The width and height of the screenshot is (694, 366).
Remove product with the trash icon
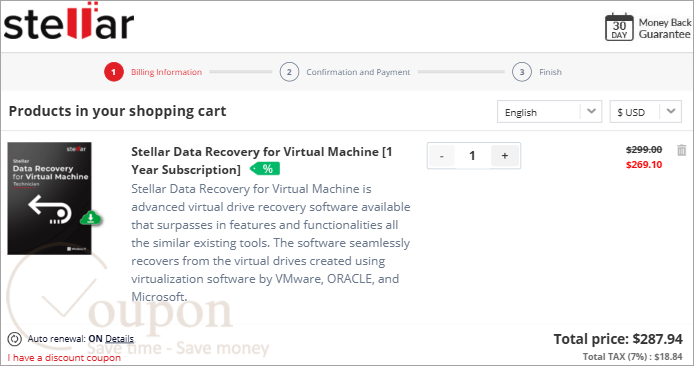point(682,150)
